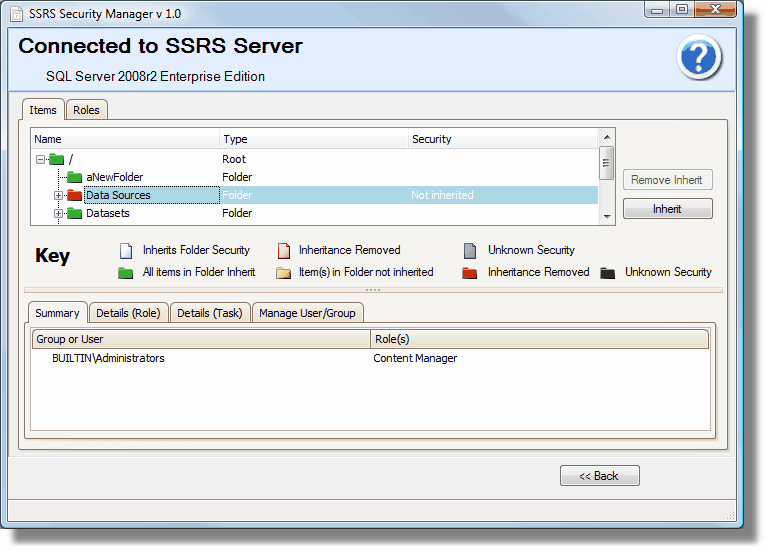Expand the Datasets folder node
765x550 pixels.
click(58, 213)
